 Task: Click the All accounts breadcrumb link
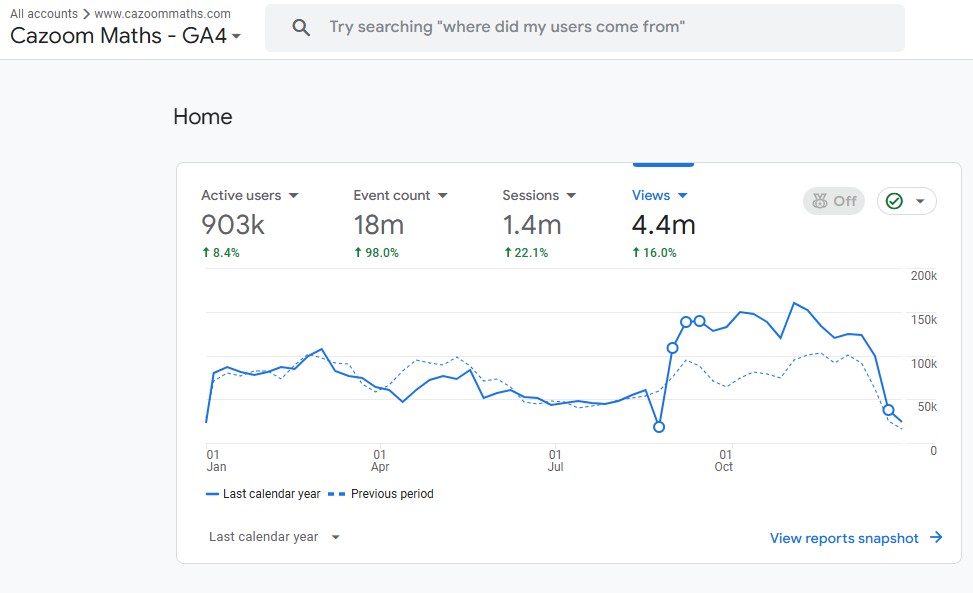(x=43, y=14)
